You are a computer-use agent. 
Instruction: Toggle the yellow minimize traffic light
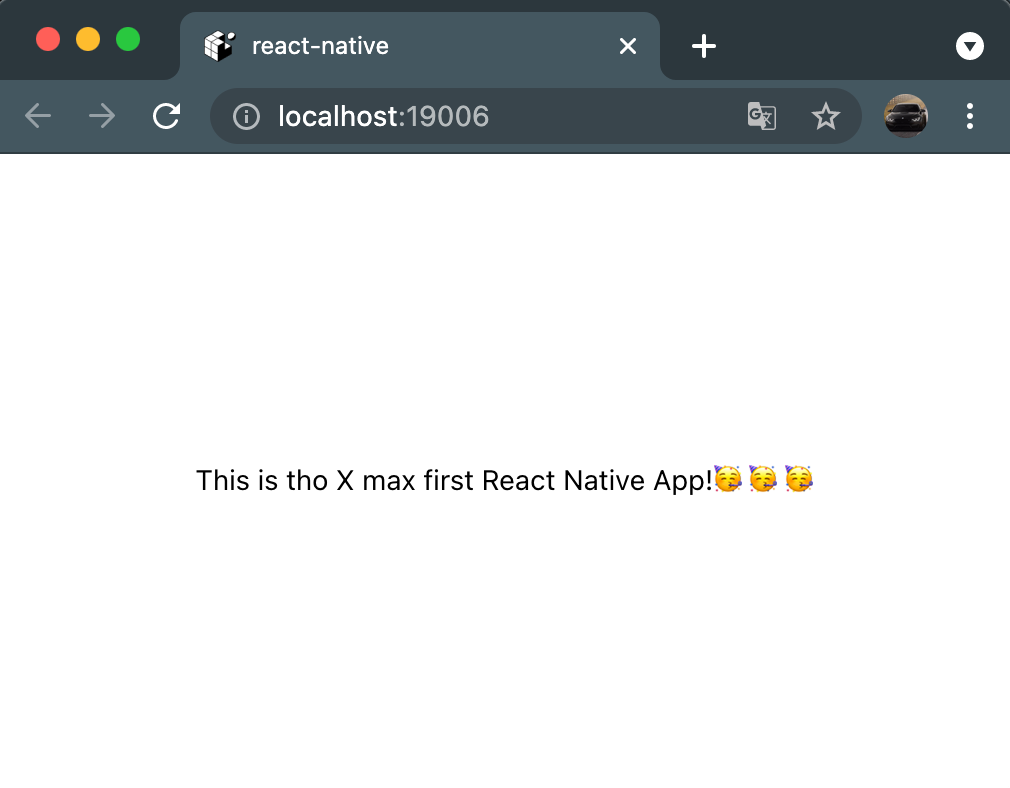tap(88, 39)
